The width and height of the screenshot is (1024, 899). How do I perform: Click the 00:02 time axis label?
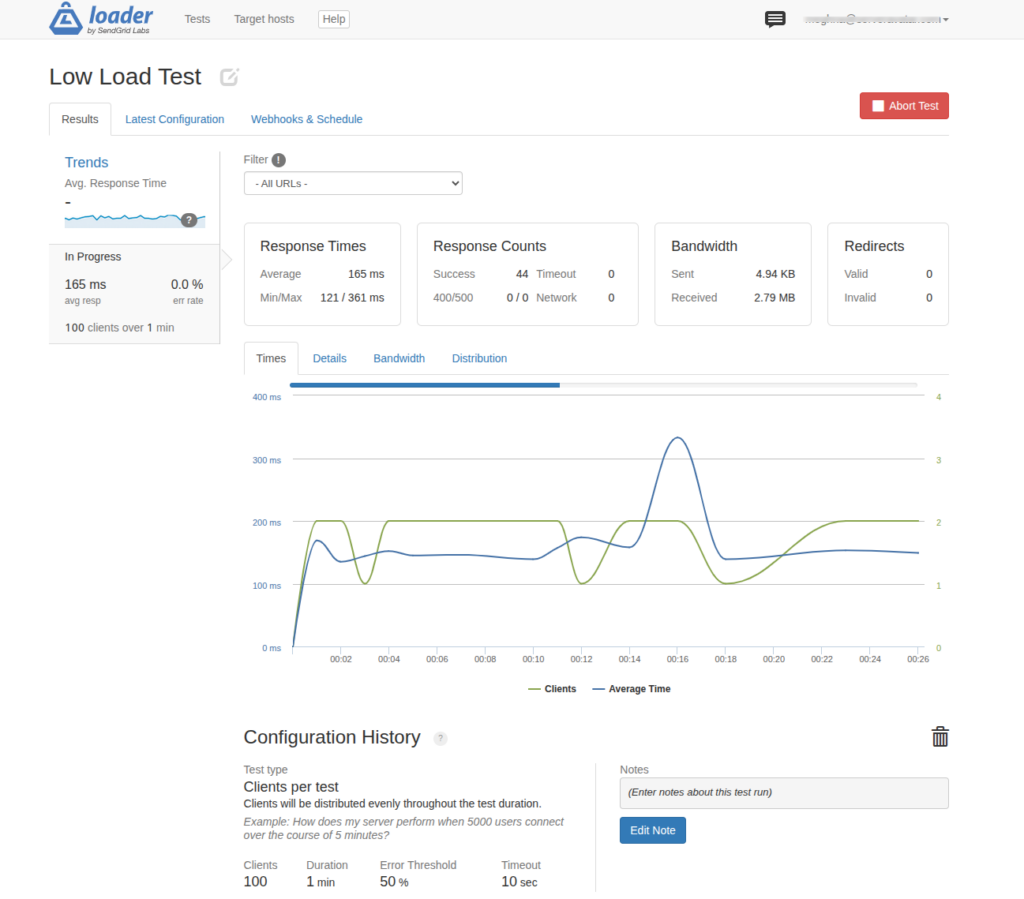point(340,659)
